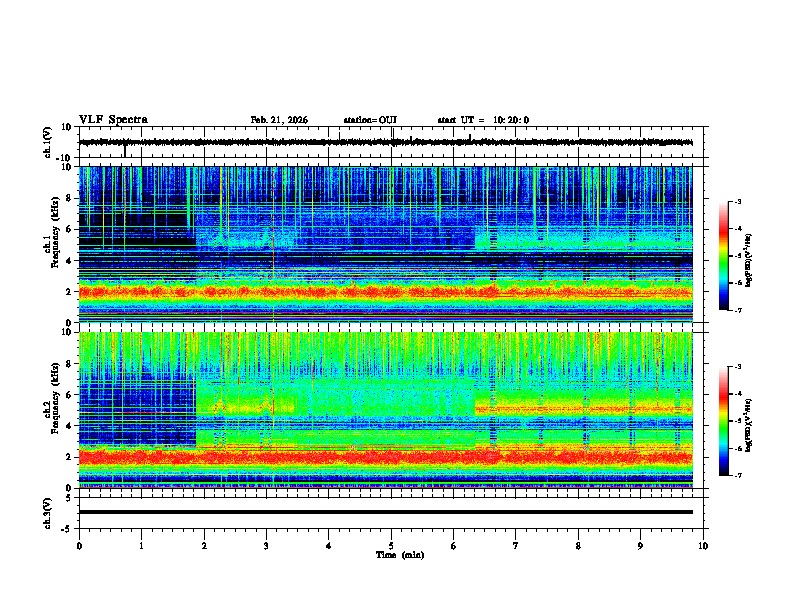This screenshot has height=612, width=792.
Task: Click the "start UT = 10:20:0" header text
Action: [483, 120]
